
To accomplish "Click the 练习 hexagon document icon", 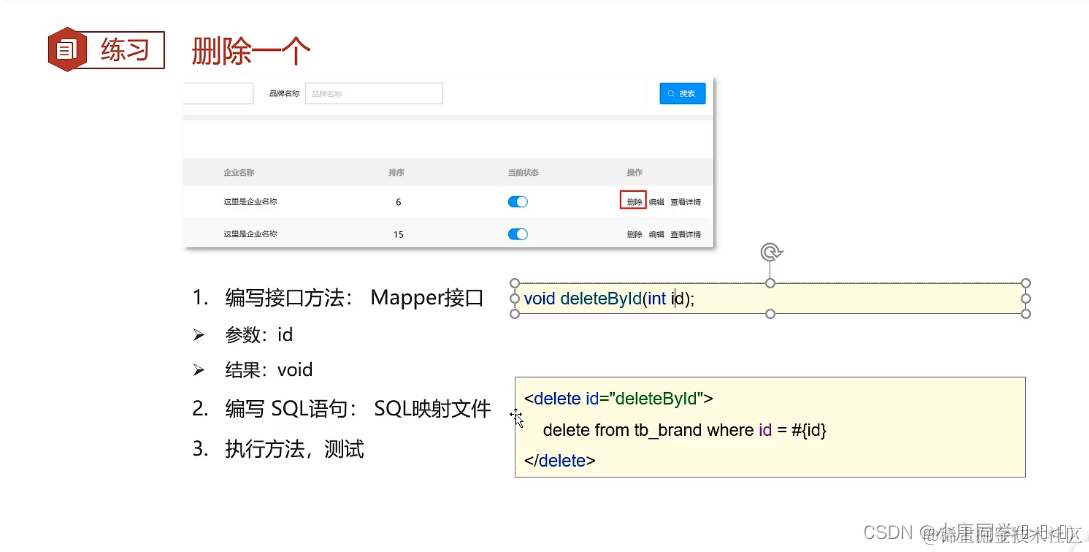I will coord(67,49).
